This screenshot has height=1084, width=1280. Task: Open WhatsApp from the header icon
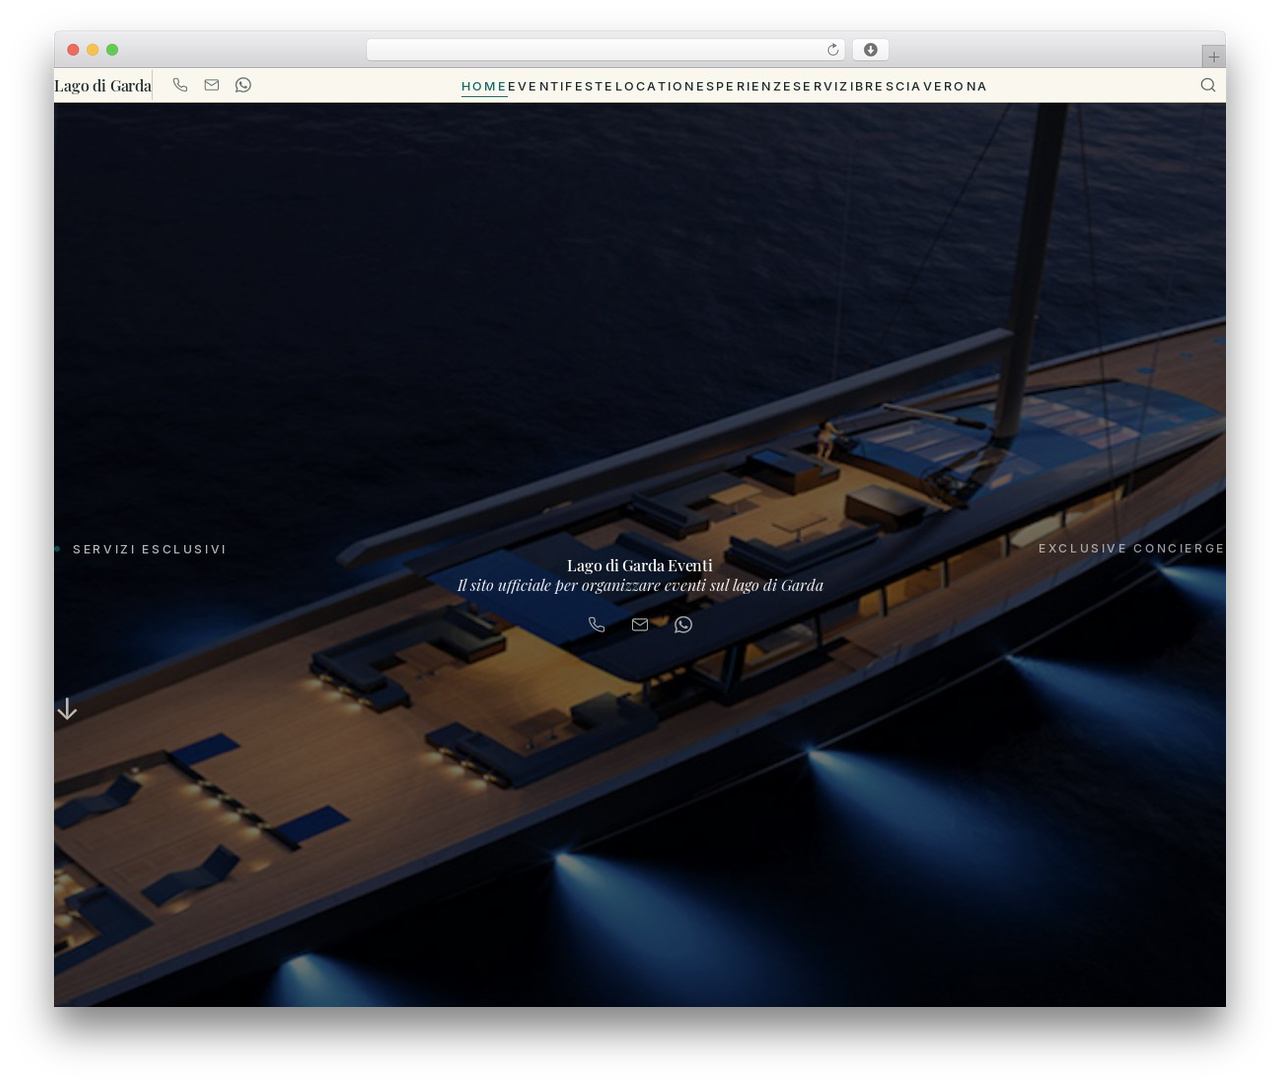[x=243, y=85]
